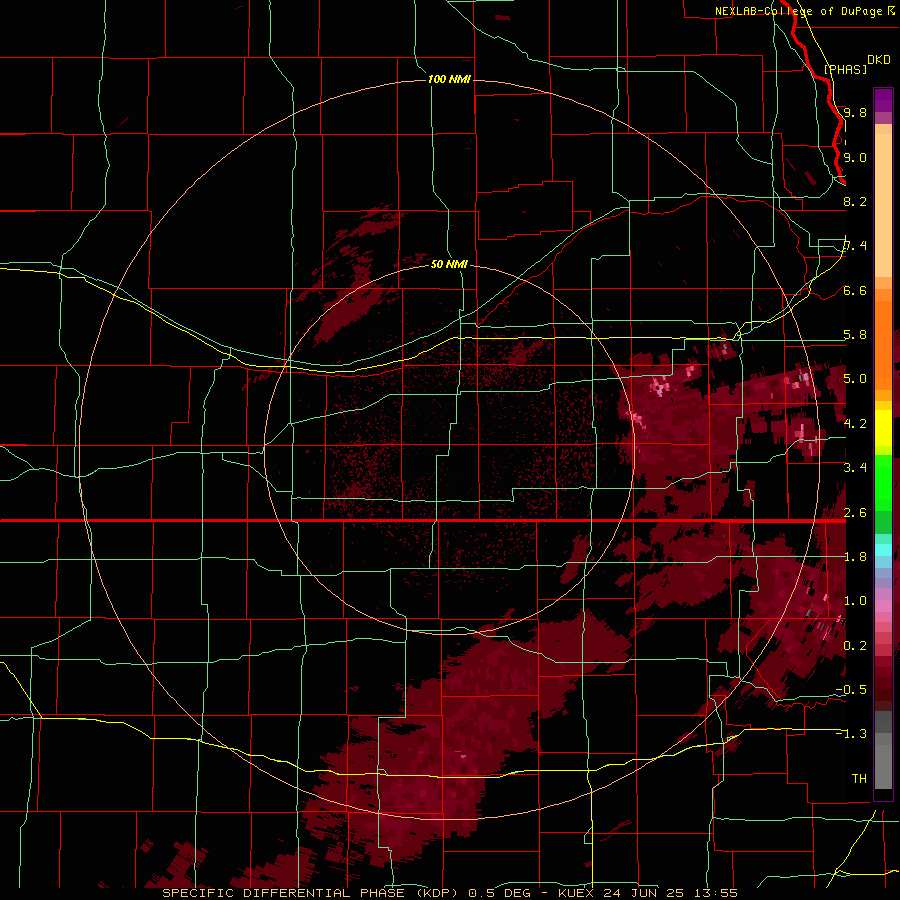Click the 13:55 timestamp in footer
The height and width of the screenshot is (900, 900).
click(715, 893)
